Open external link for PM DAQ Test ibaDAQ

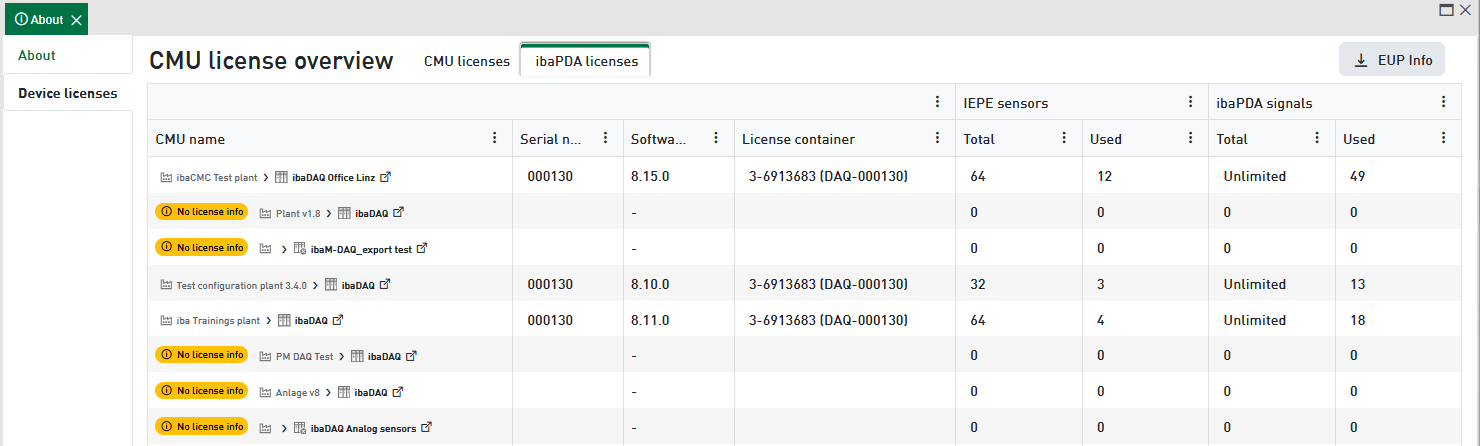411,356
